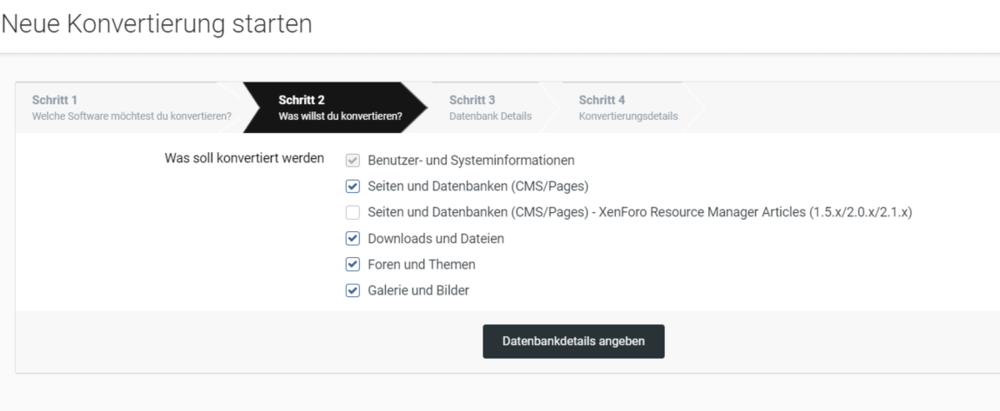Jump to Schritt 3 Datenbank Details
This screenshot has width=1000, height=411.
490,107
